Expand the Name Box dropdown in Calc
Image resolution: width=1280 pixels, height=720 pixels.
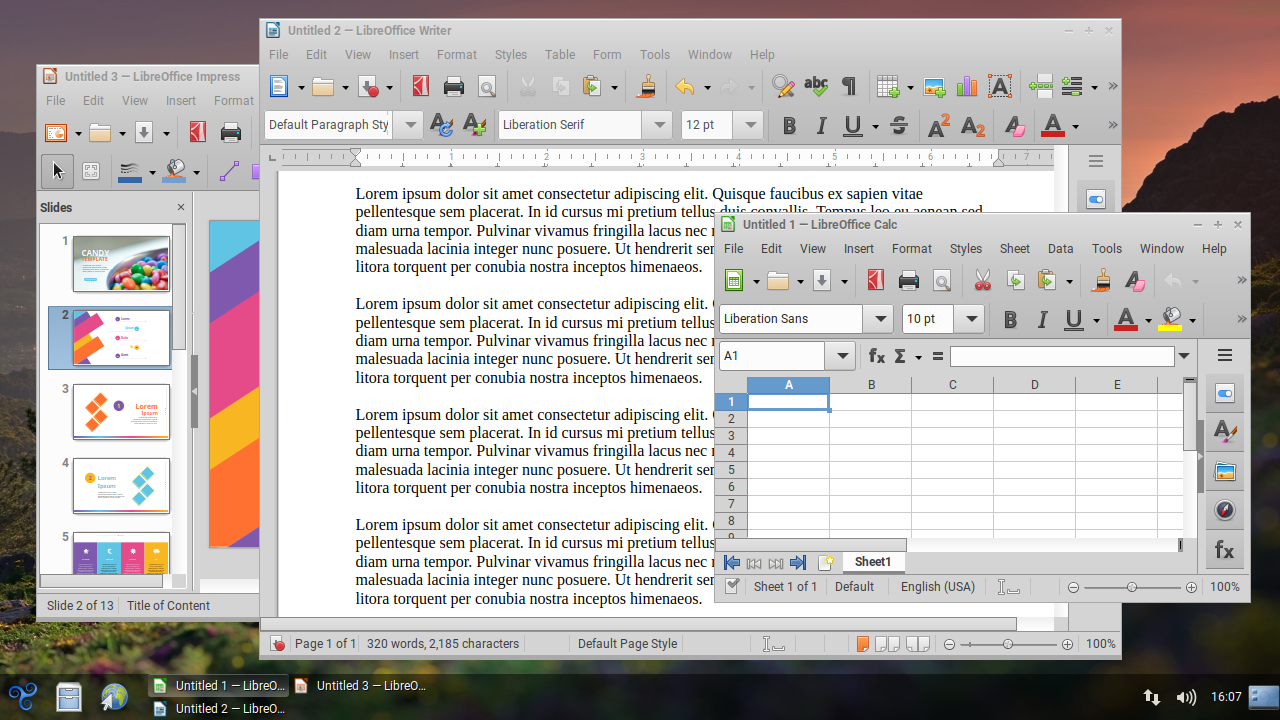coord(841,356)
